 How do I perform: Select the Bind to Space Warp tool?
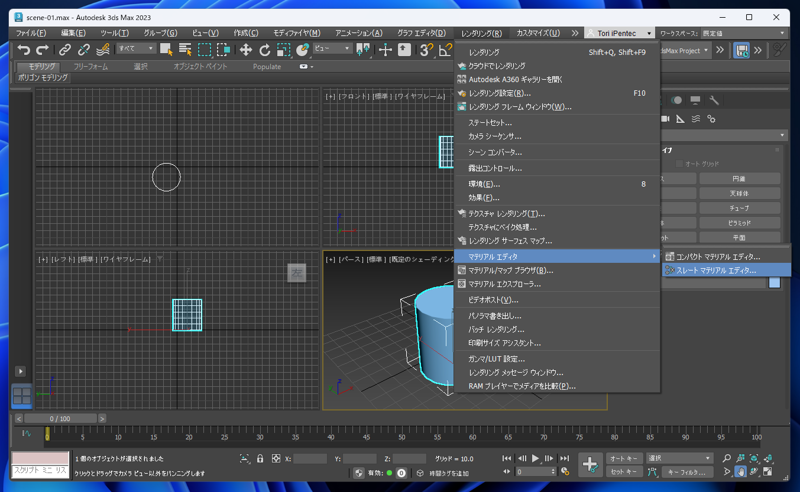(103, 50)
